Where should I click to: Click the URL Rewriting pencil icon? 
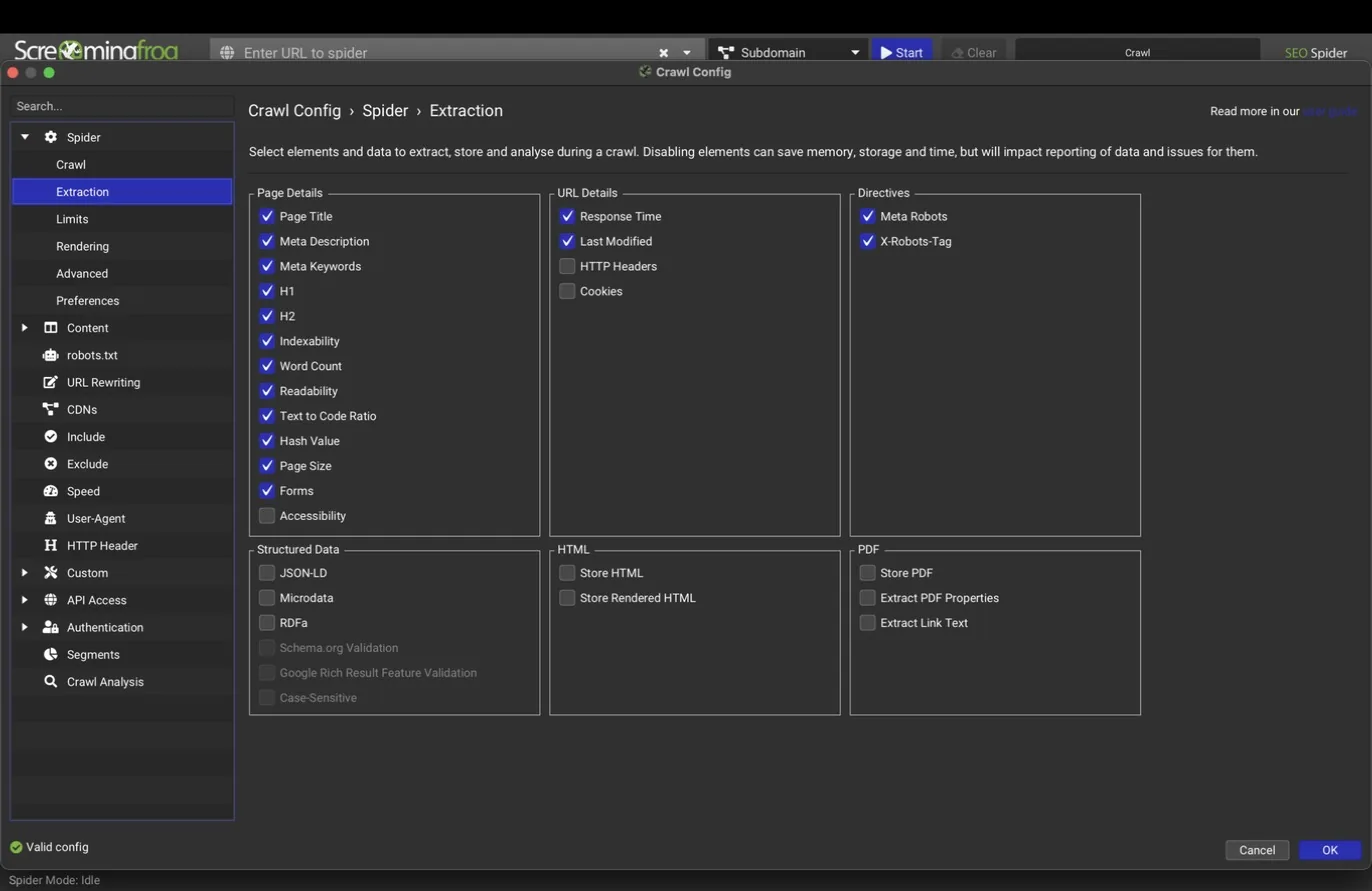(x=50, y=382)
